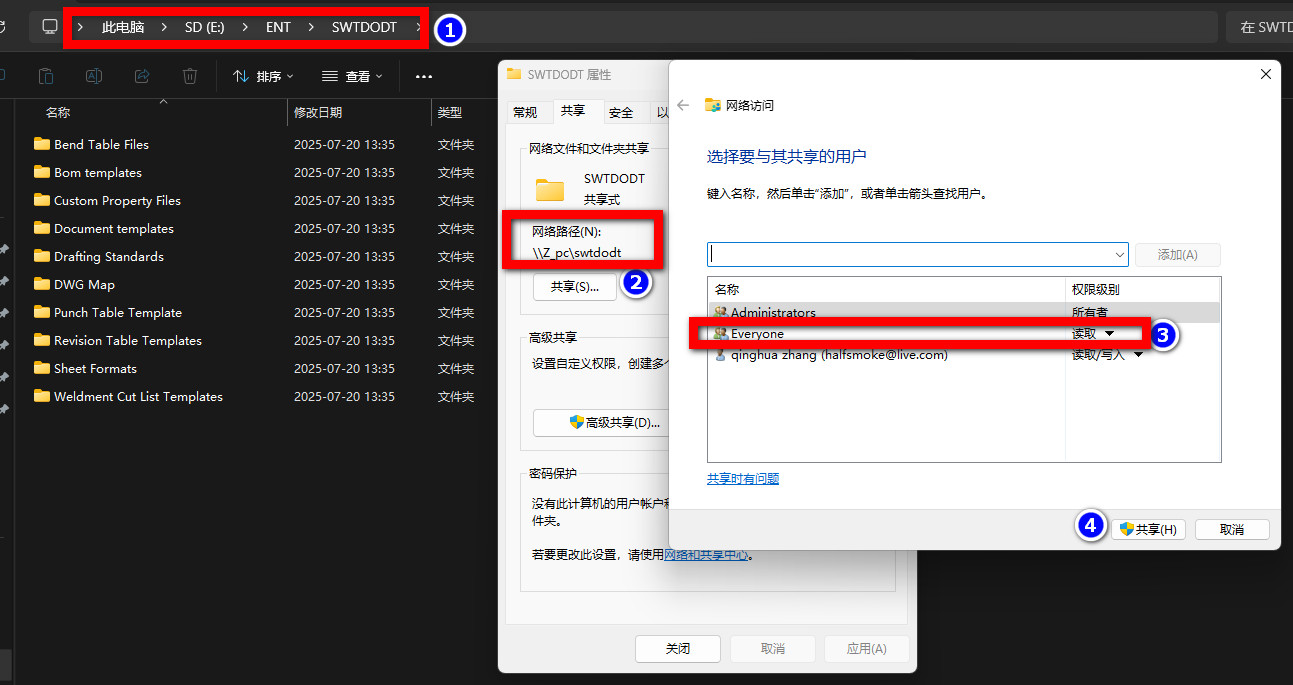The height and width of the screenshot is (685, 1293).
Task: Click the share arrow icon in toolbar
Action: click(142, 76)
